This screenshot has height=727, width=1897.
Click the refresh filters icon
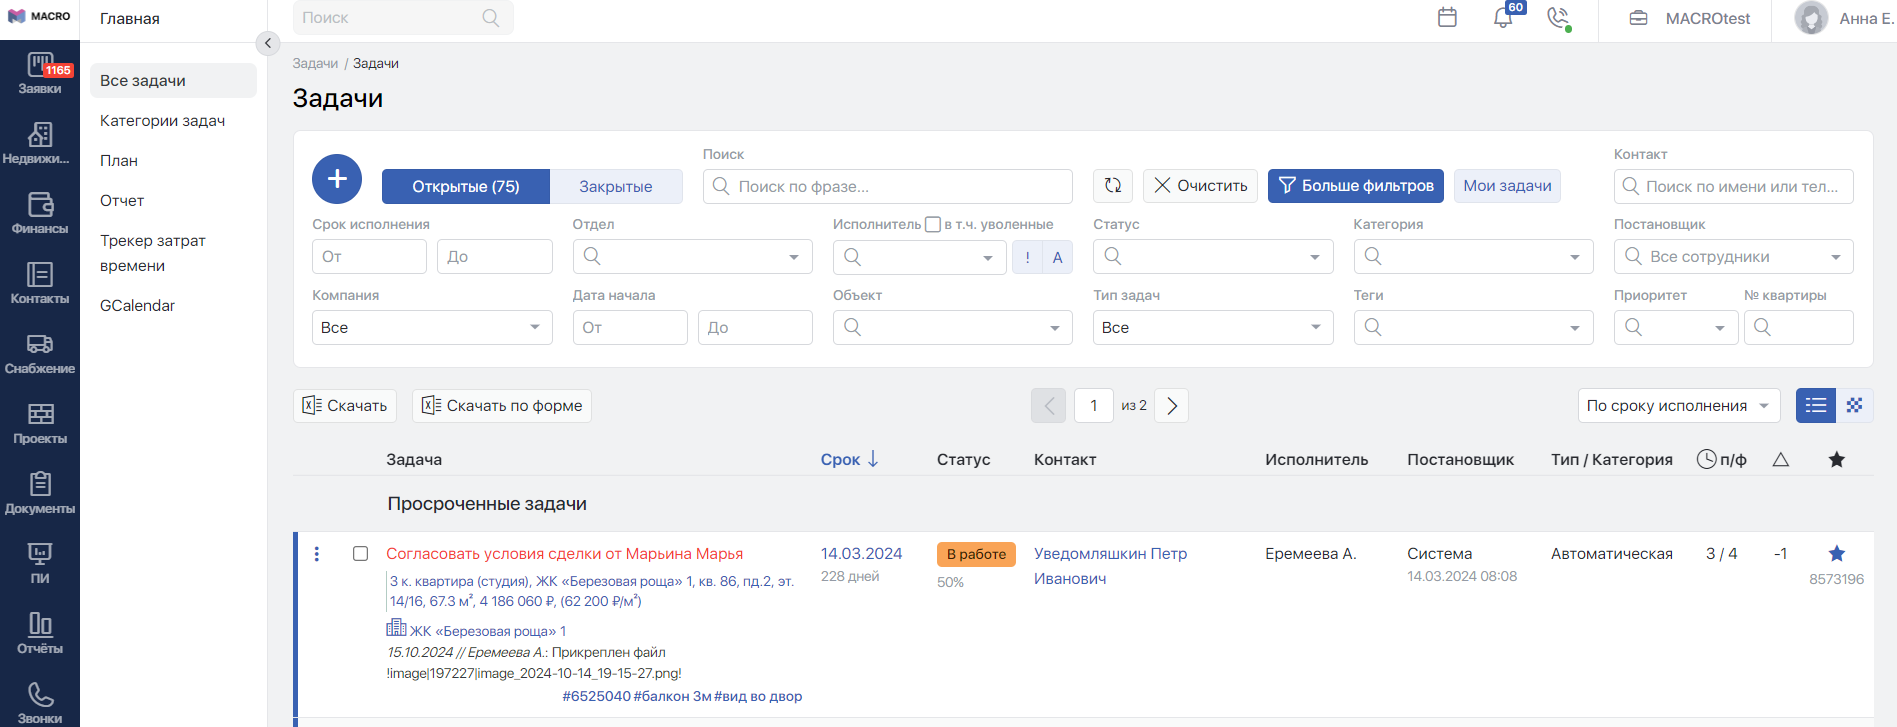pyautogui.click(x=1113, y=186)
